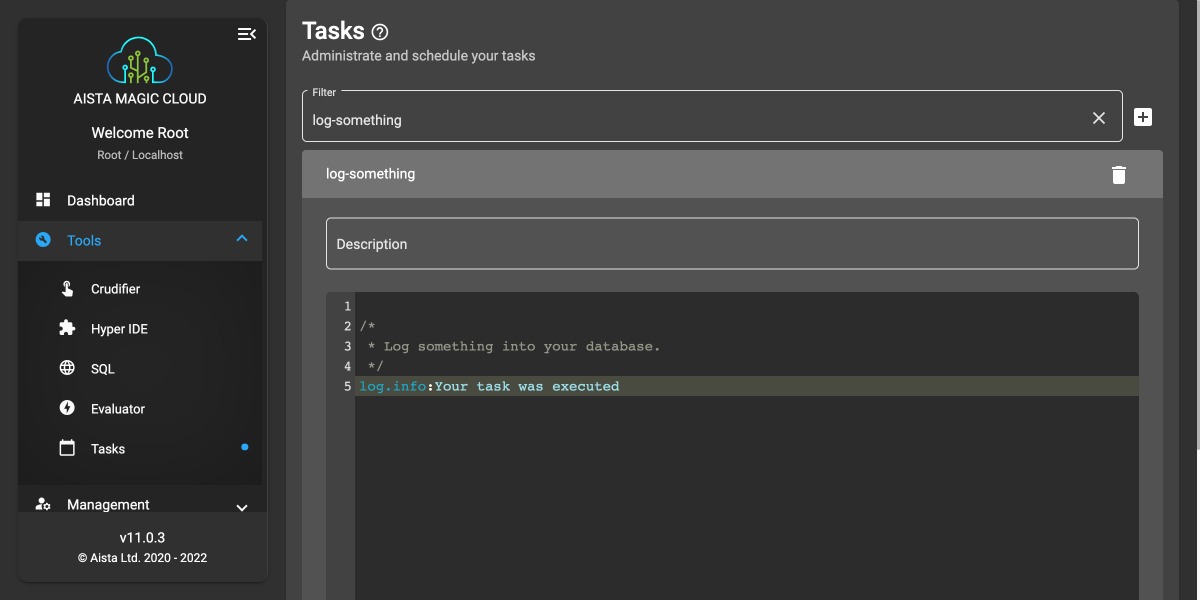
Task: Click the Description input field
Action: tap(732, 244)
